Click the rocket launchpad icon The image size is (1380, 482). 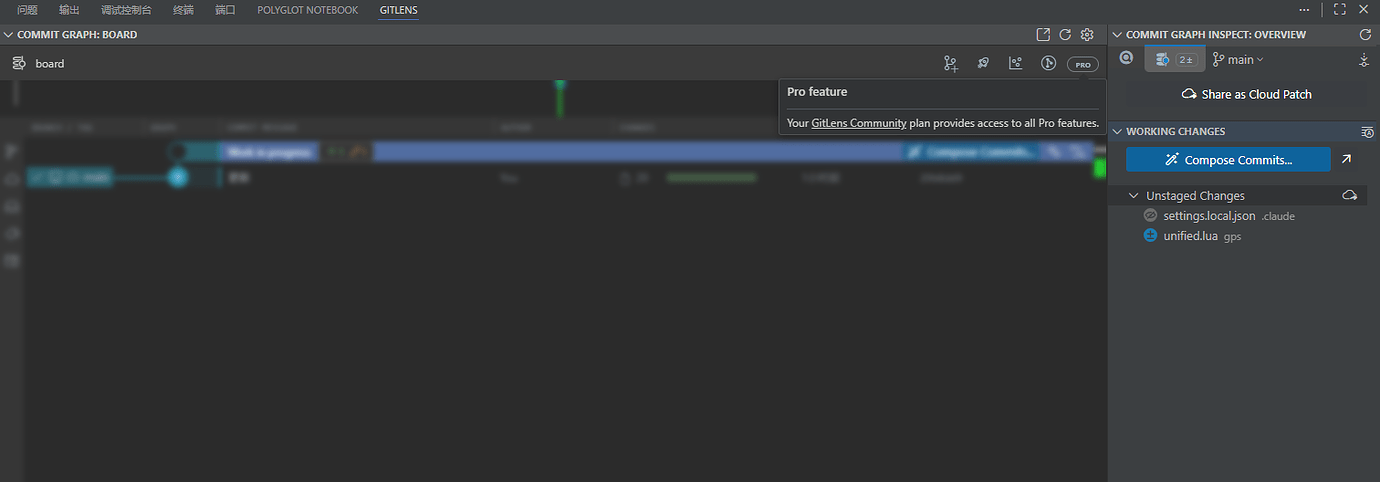tap(983, 63)
